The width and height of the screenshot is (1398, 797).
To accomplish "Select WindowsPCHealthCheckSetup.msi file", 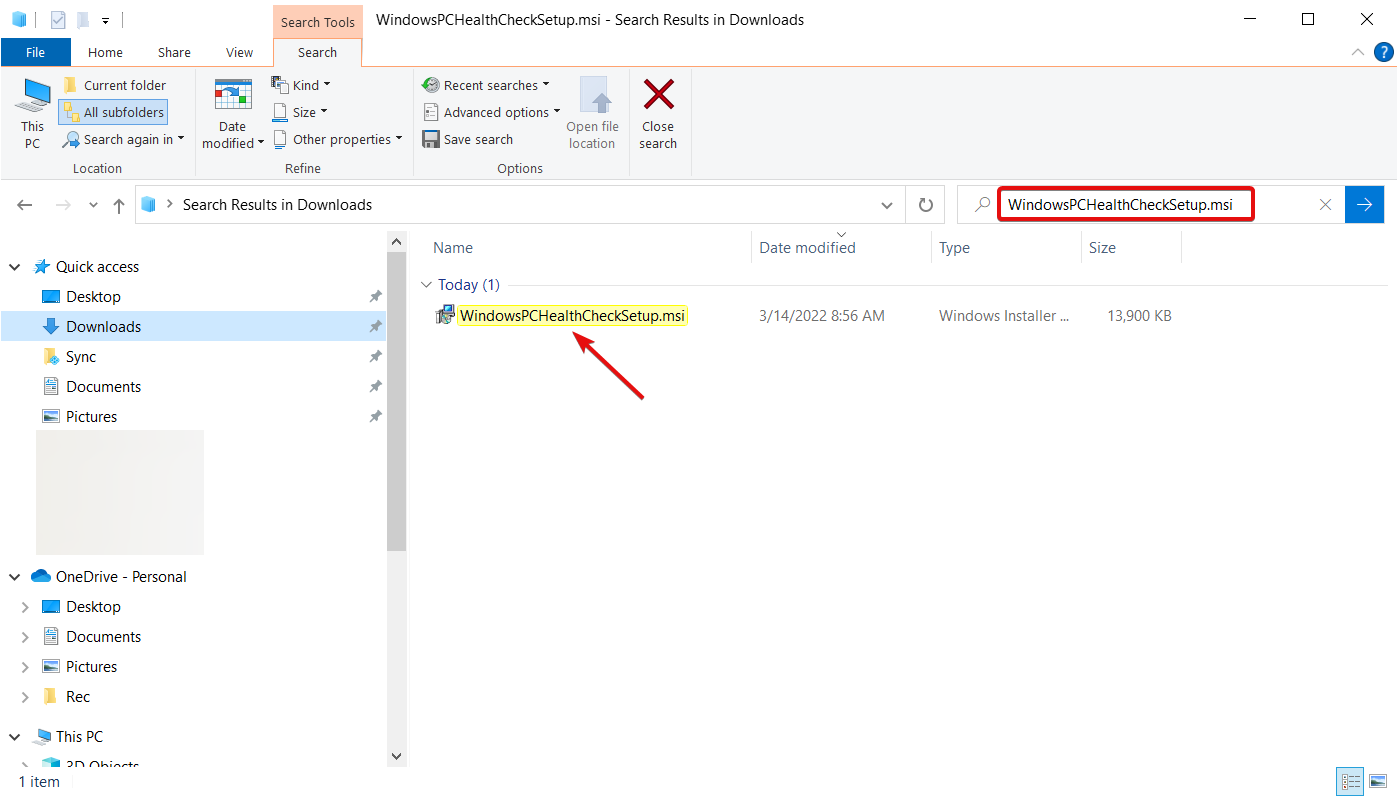I will click(573, 316).
